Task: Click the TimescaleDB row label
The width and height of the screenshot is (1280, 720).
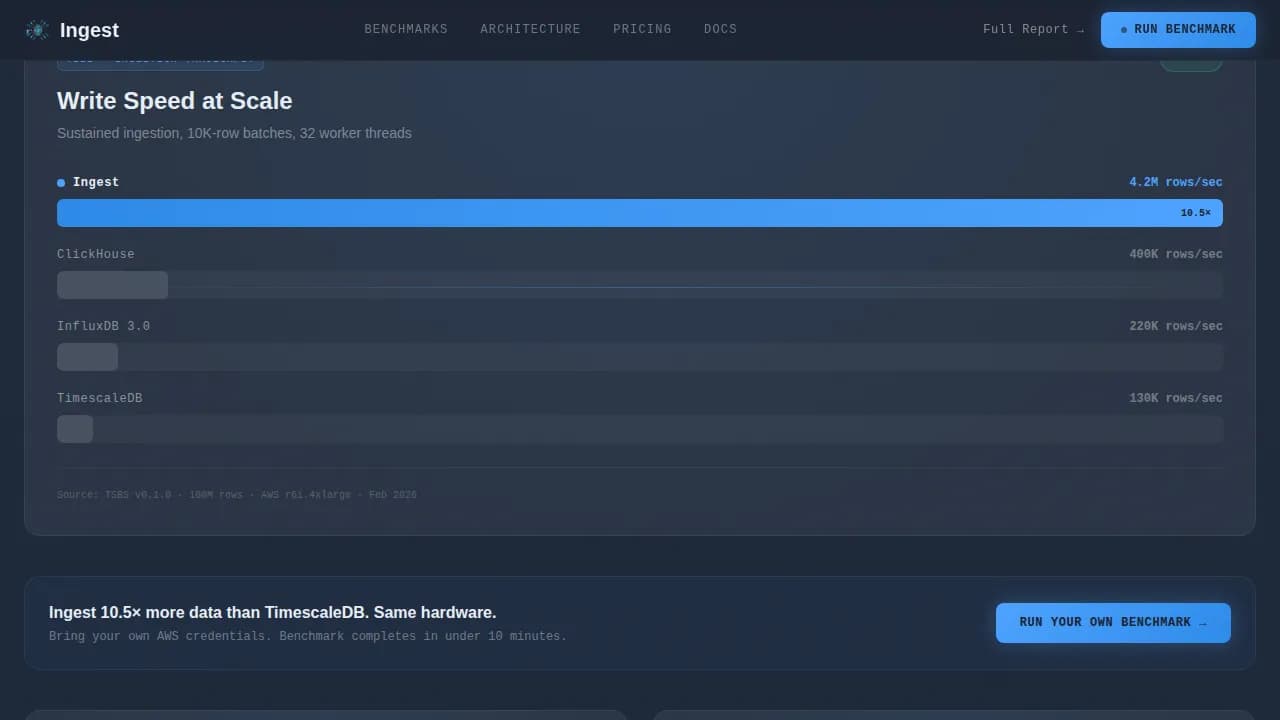Action: point(99,398)
